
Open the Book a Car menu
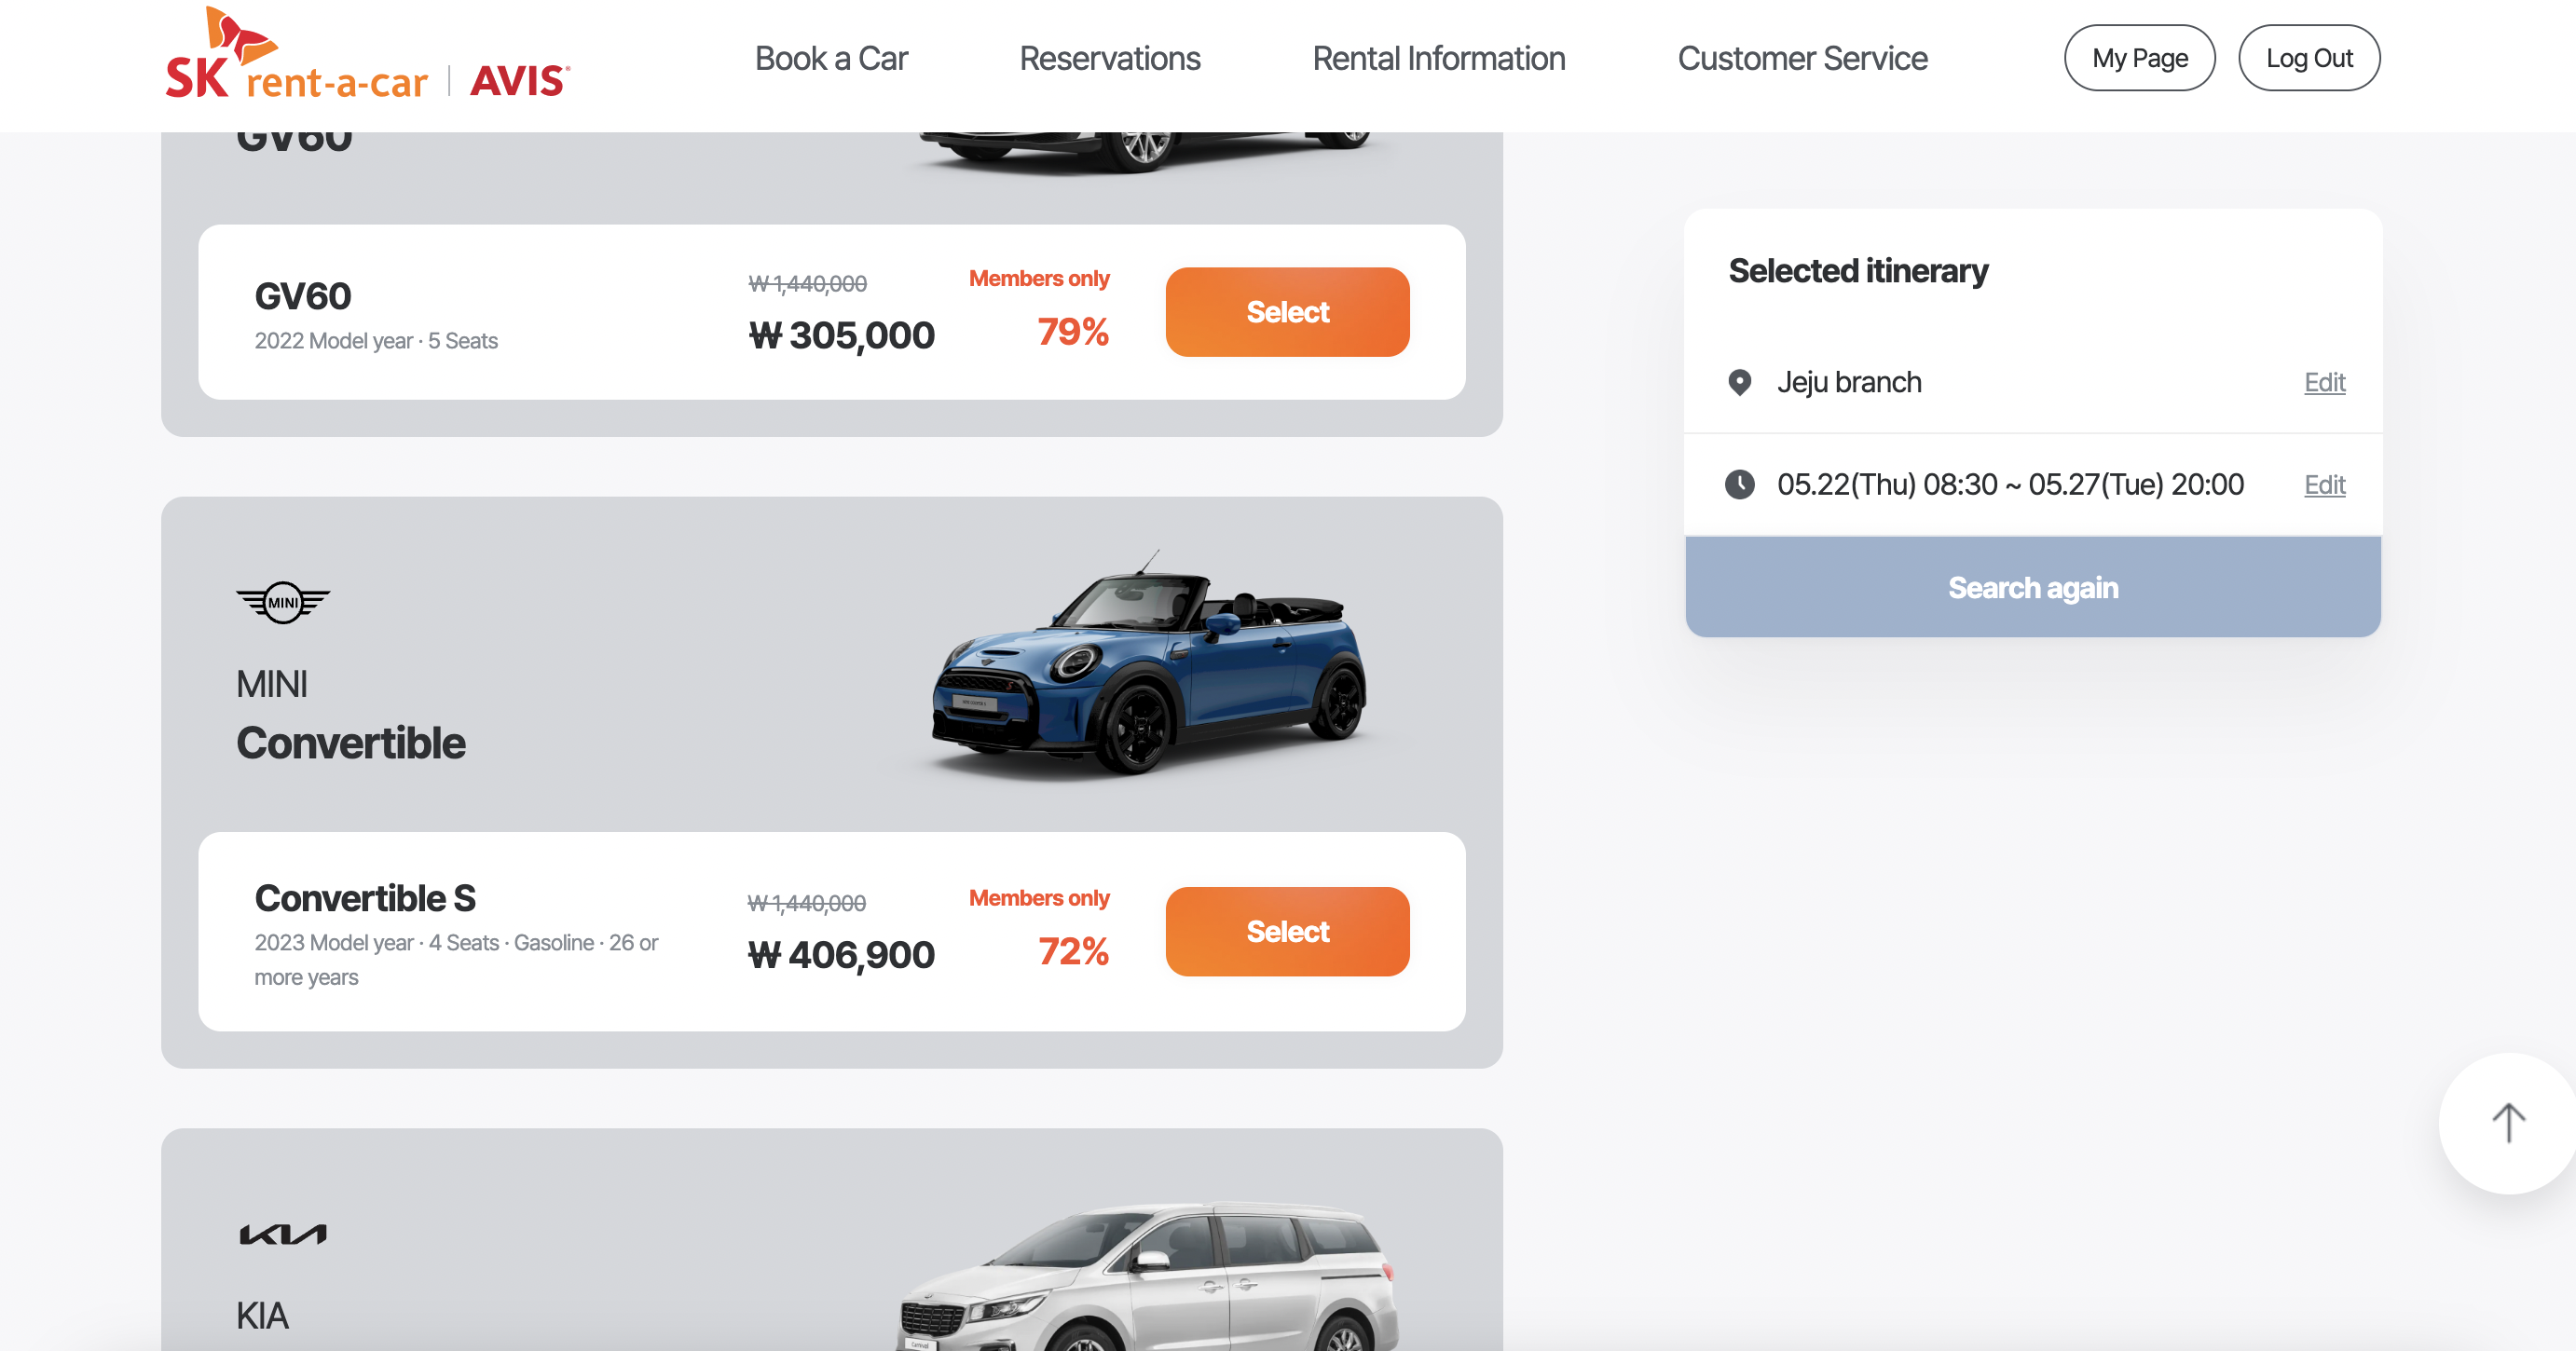click(831, 58)
